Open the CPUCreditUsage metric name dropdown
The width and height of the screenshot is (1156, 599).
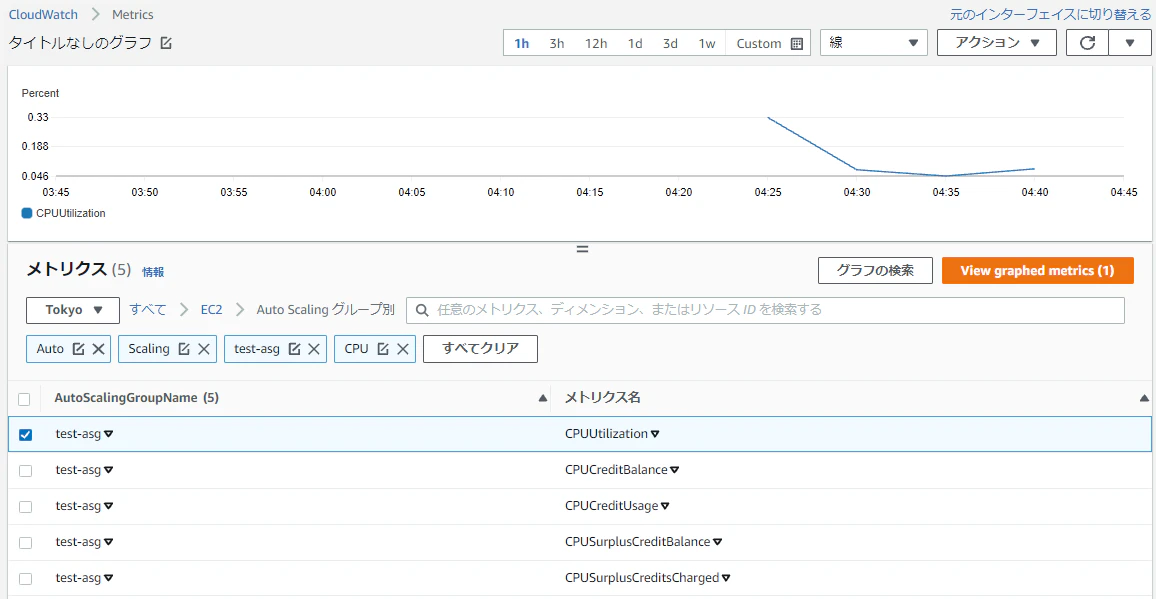[x=665, y=506]
